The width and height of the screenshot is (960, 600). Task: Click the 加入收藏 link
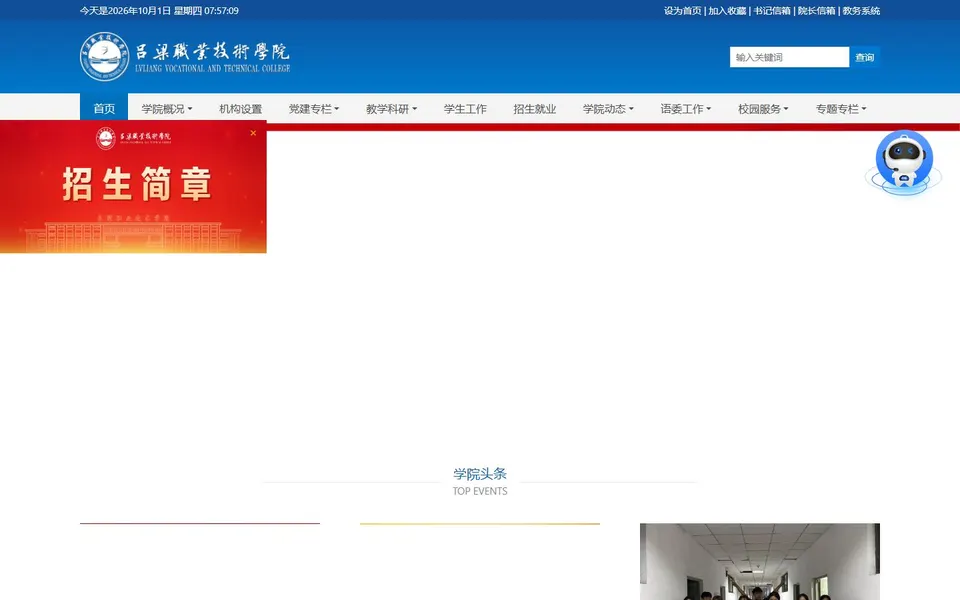click(x=727, y=10)
